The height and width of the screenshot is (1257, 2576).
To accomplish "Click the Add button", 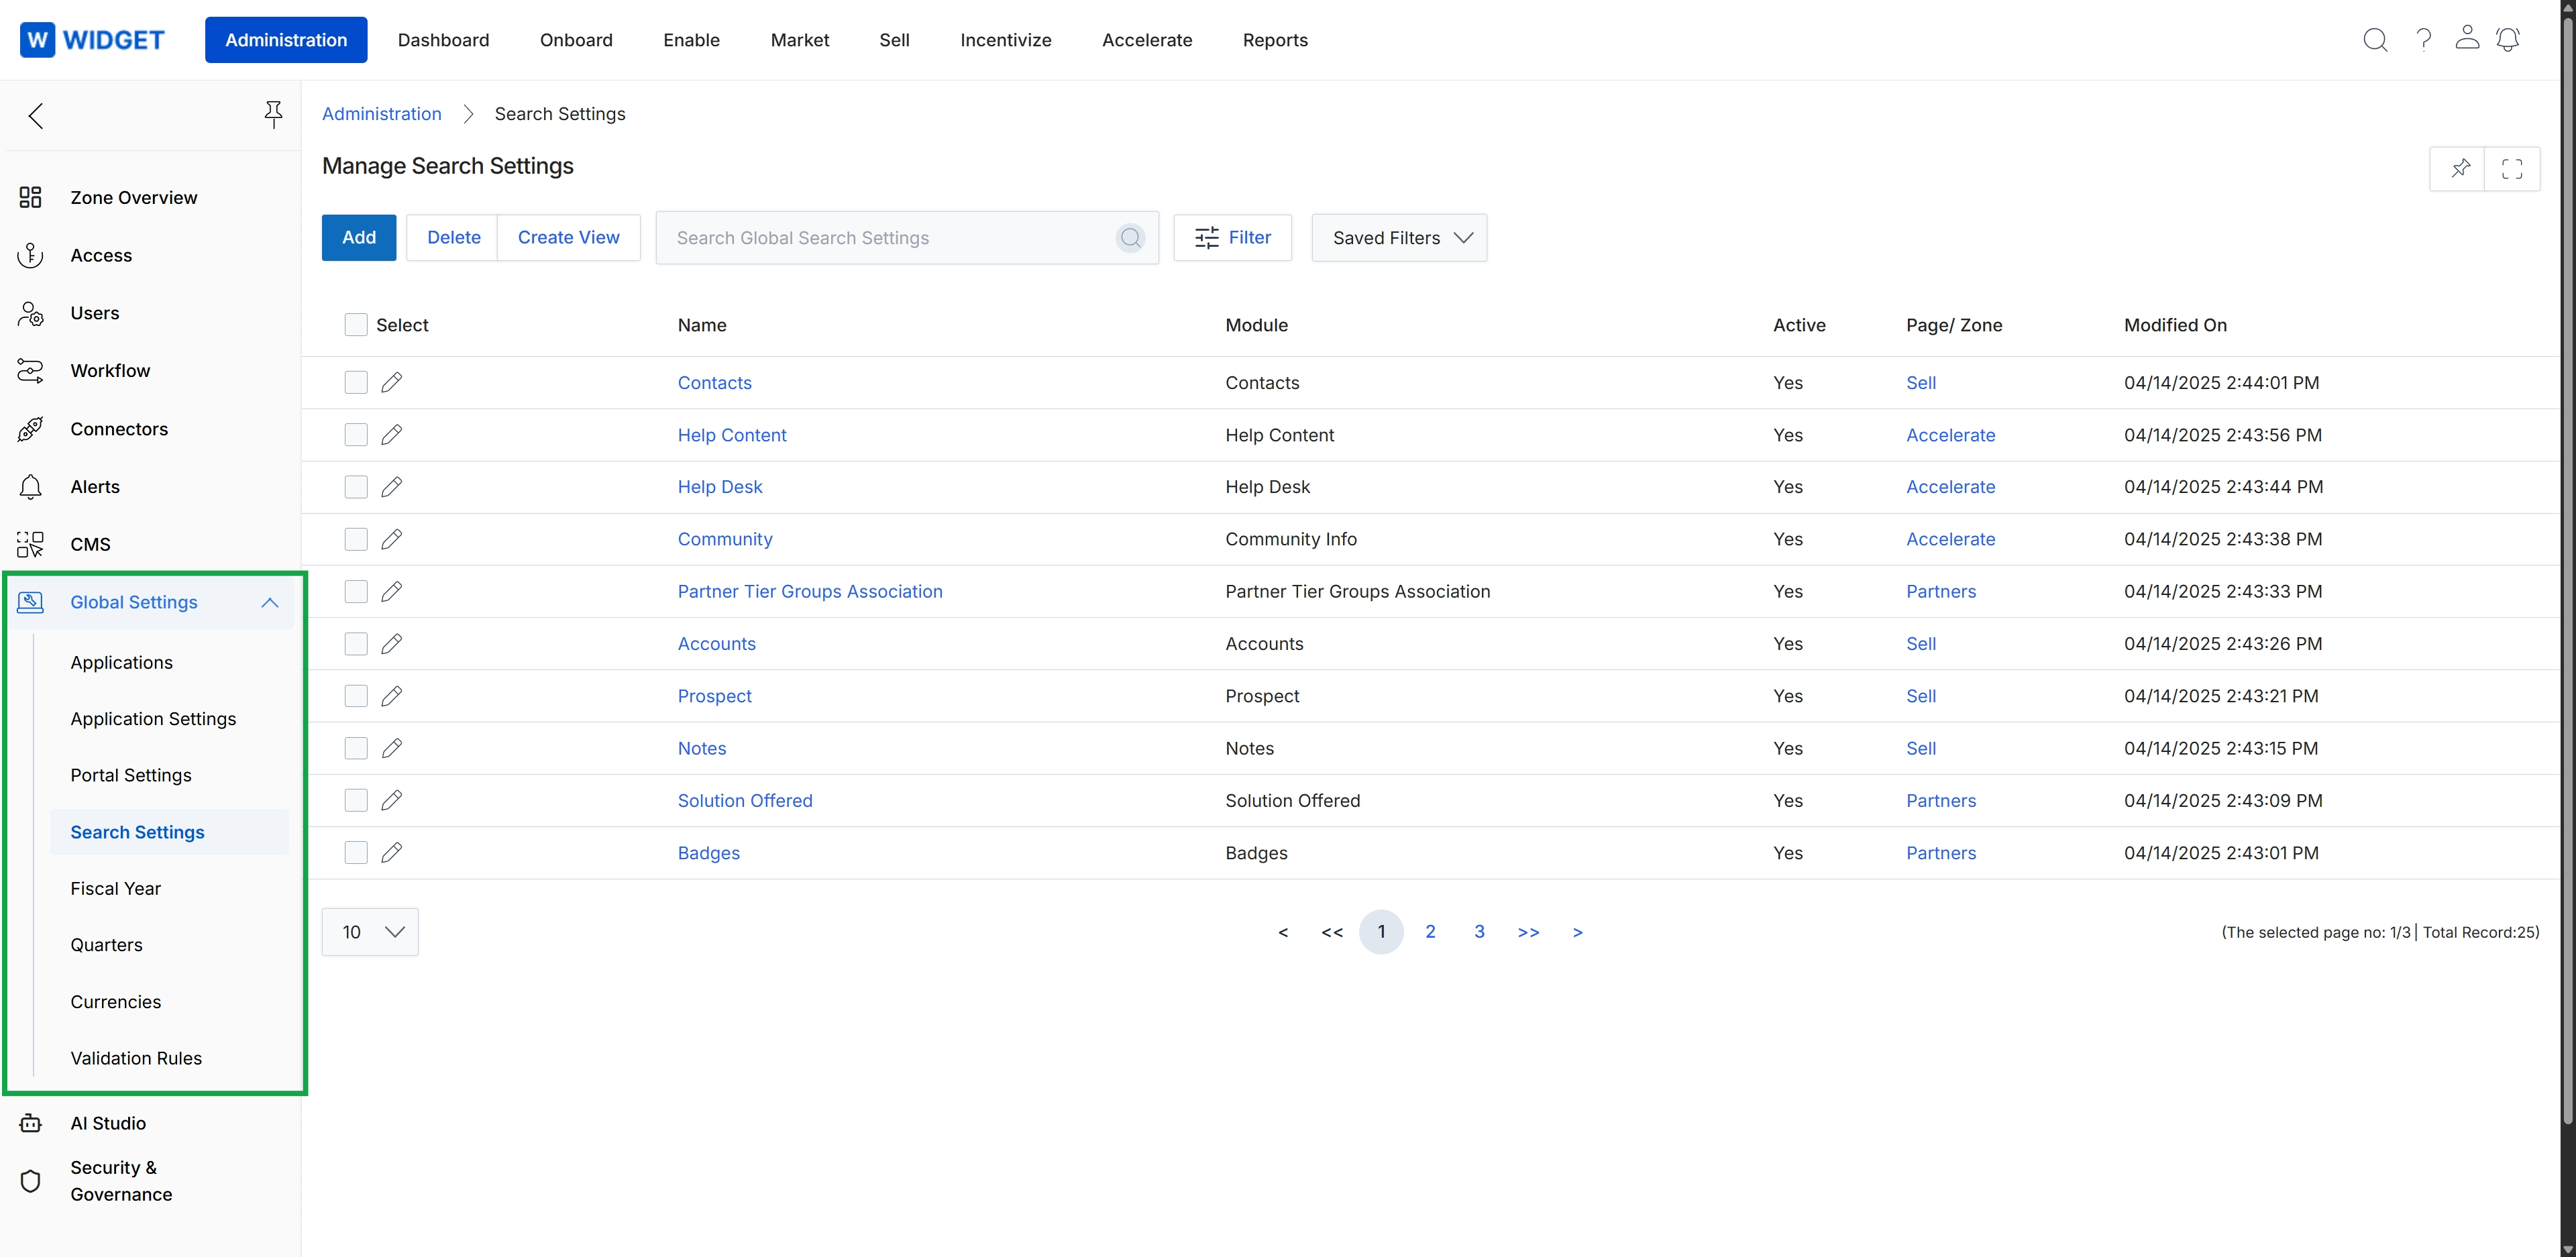I will point(359,237).
